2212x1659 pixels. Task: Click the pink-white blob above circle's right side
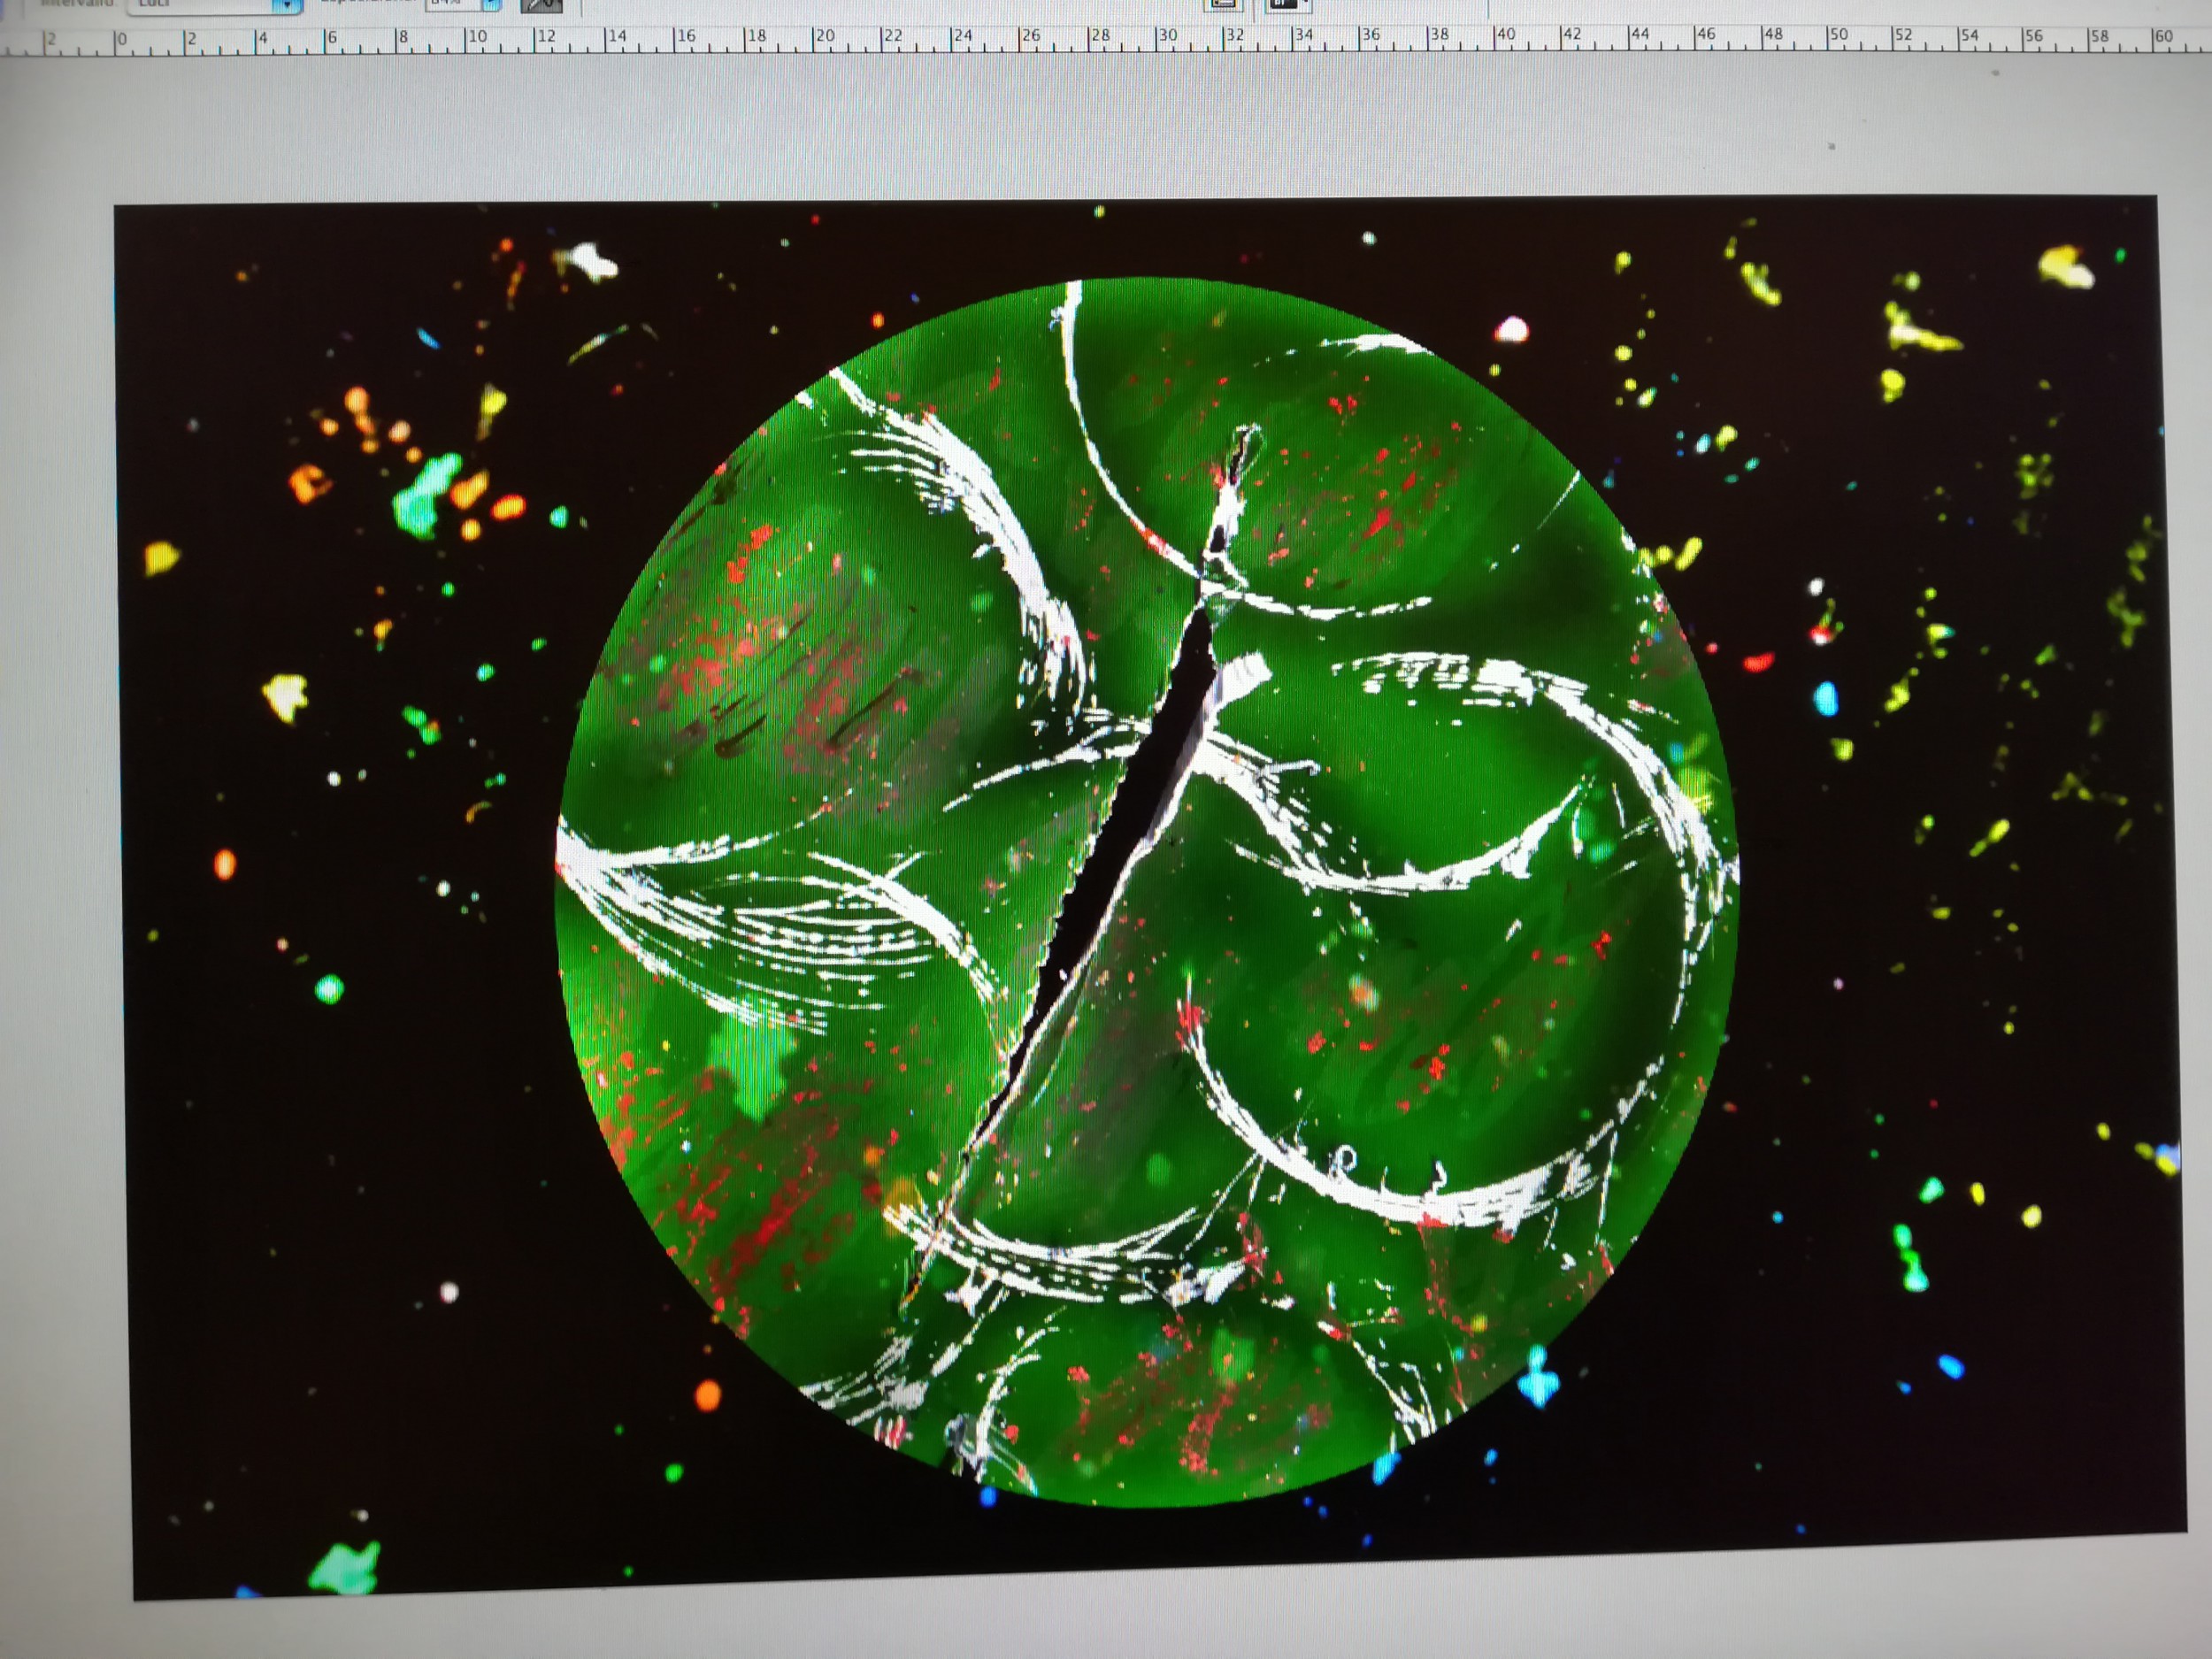(x=1511, y=330)
